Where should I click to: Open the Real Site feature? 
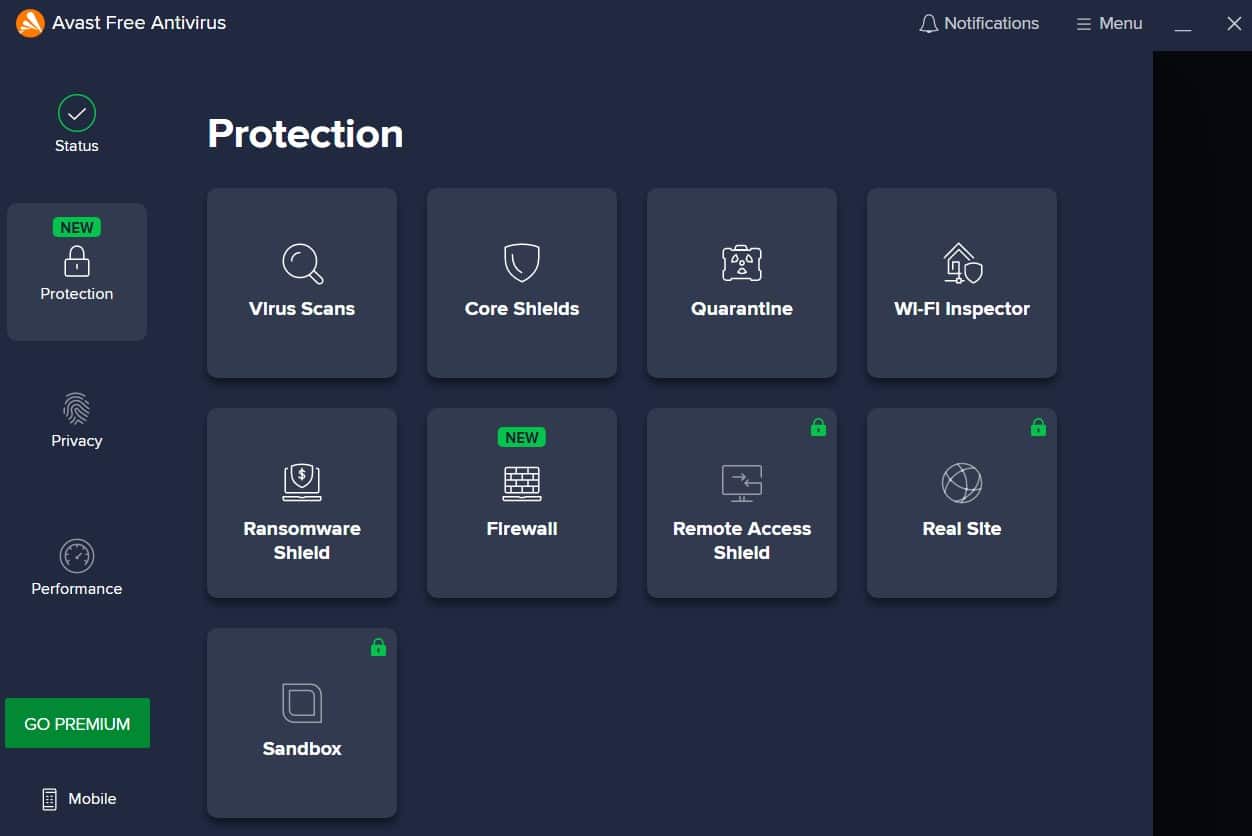(961, 503)
